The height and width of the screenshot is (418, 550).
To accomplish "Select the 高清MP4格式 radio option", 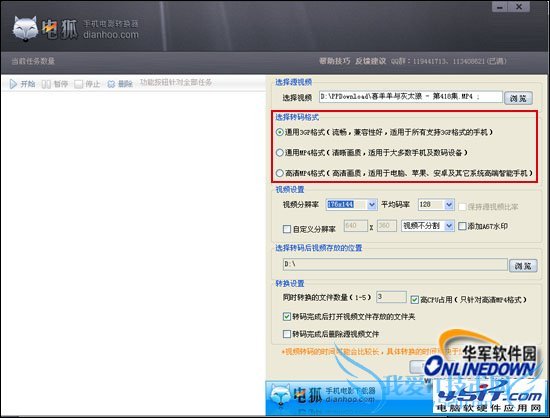I will pos(280,173).
